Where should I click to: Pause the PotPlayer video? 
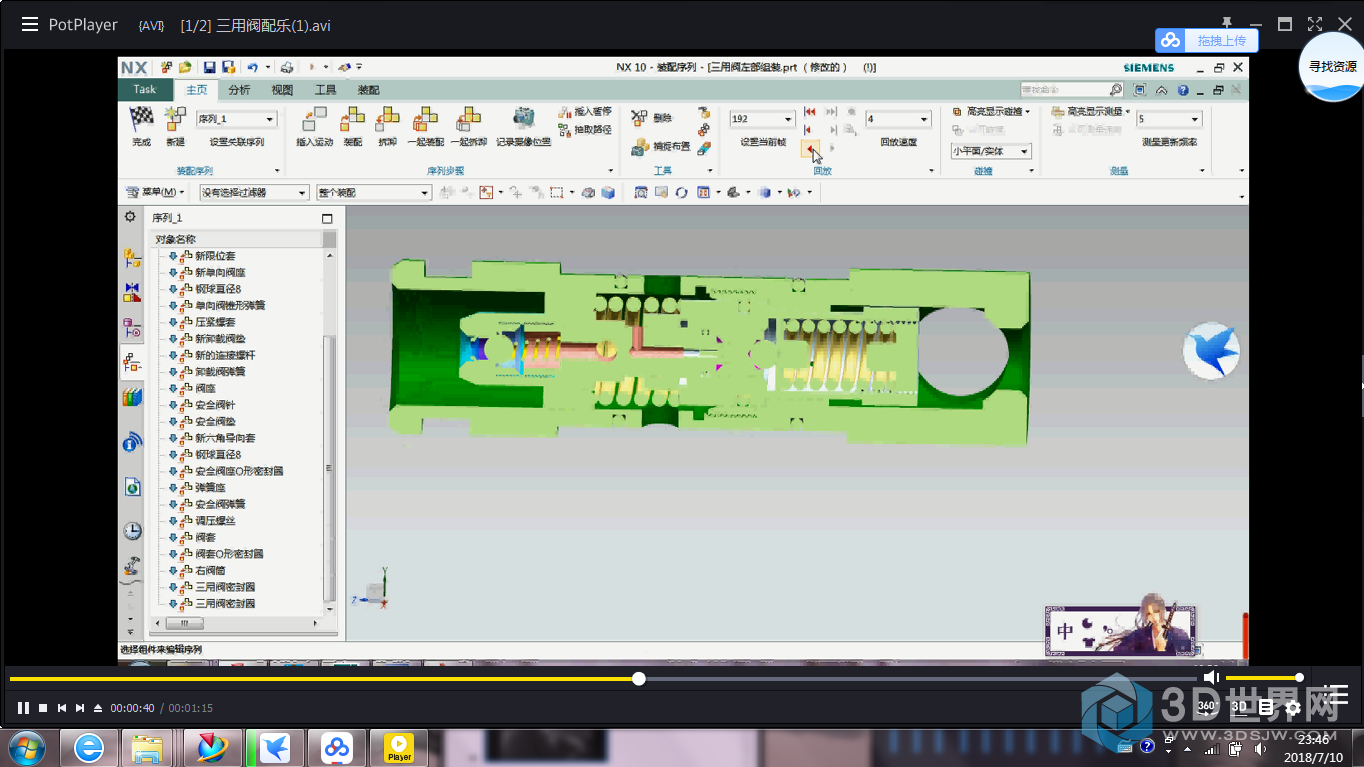tap(22, 708)
